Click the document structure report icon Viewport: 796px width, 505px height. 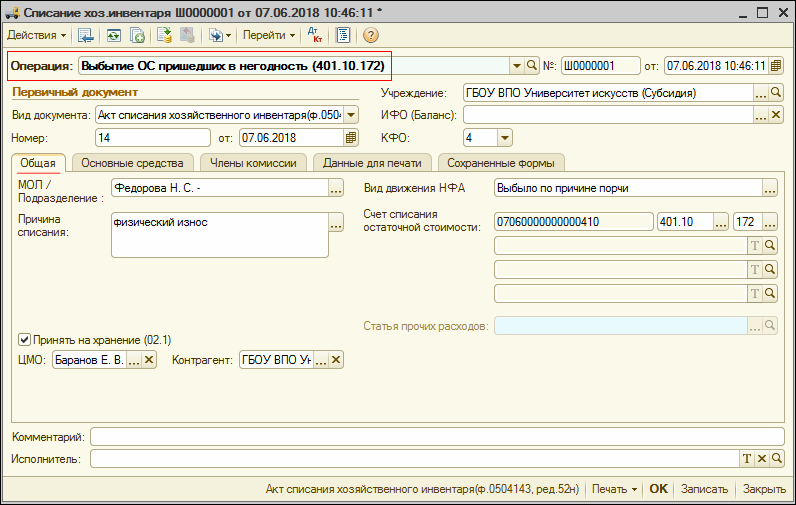click(343, 35)
